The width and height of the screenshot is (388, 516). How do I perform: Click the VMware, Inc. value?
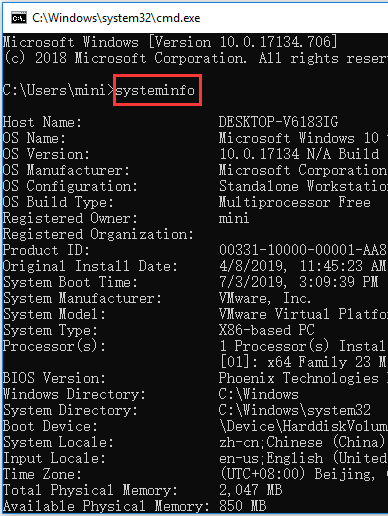[265, 298]
